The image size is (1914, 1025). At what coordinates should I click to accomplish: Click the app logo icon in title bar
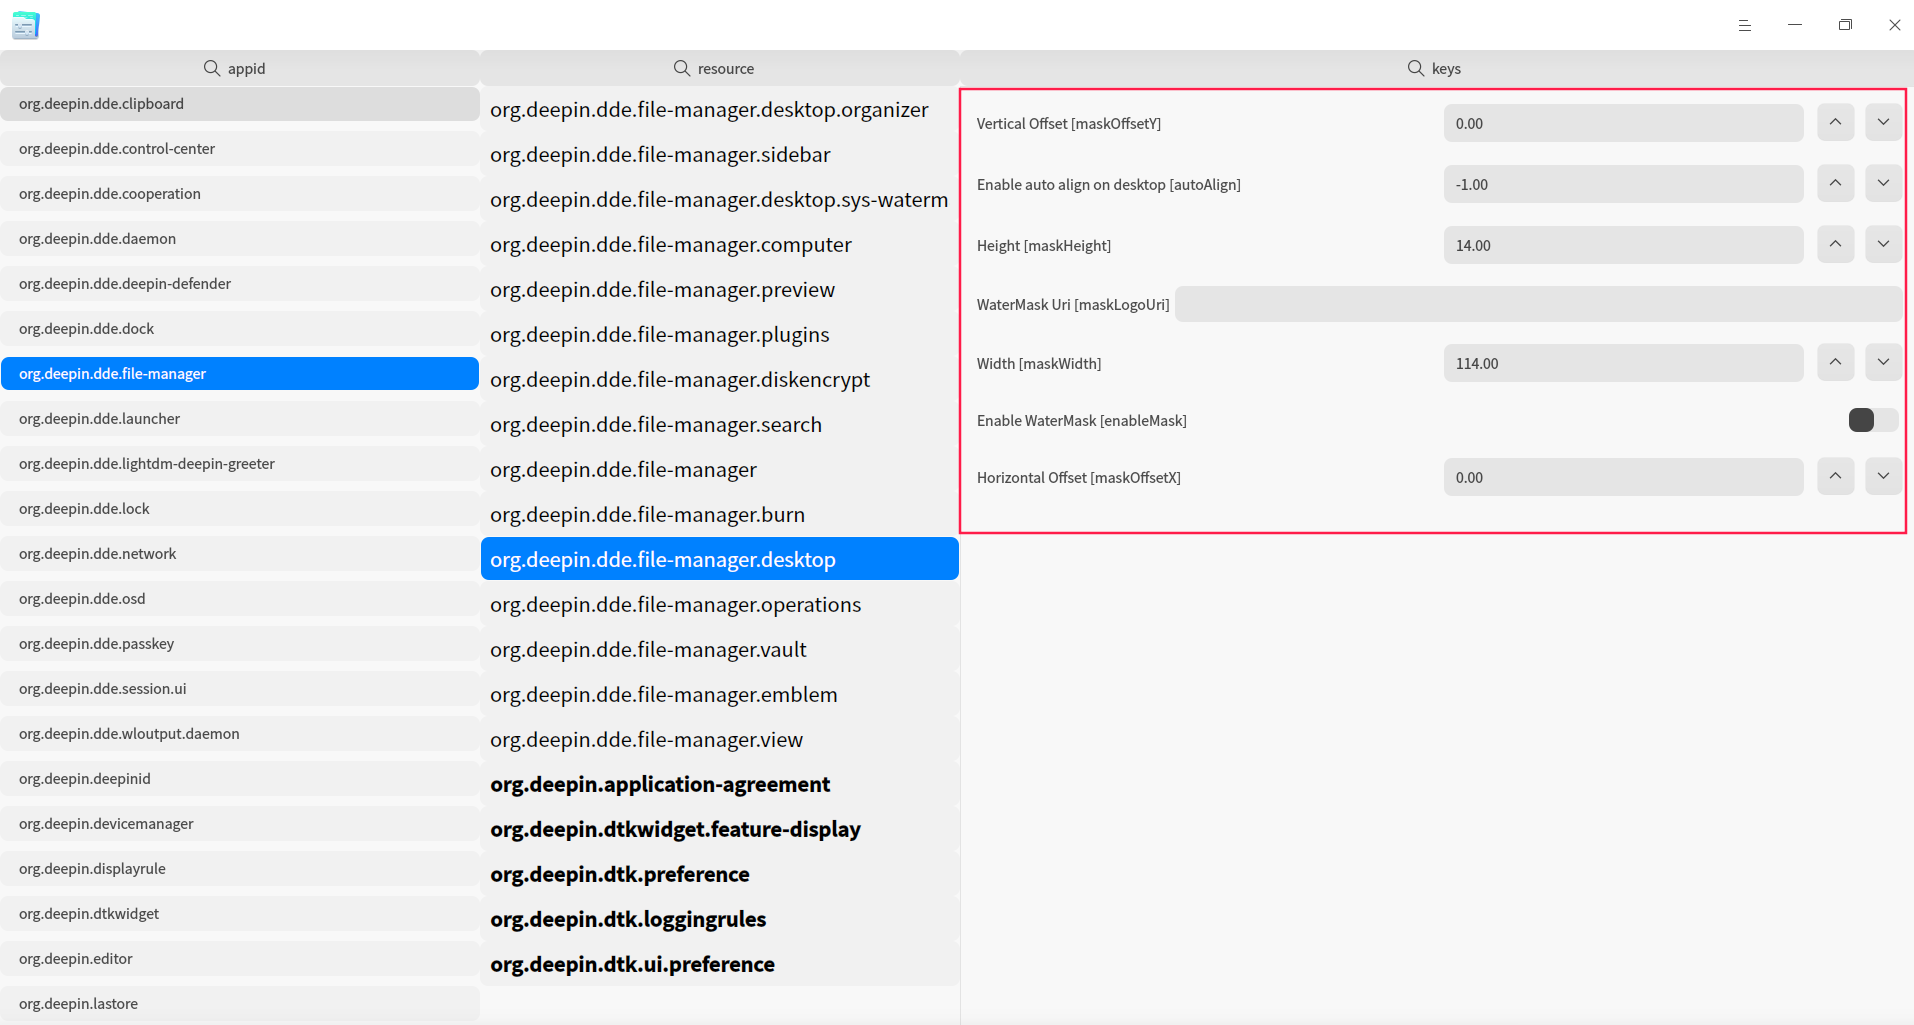26,25
